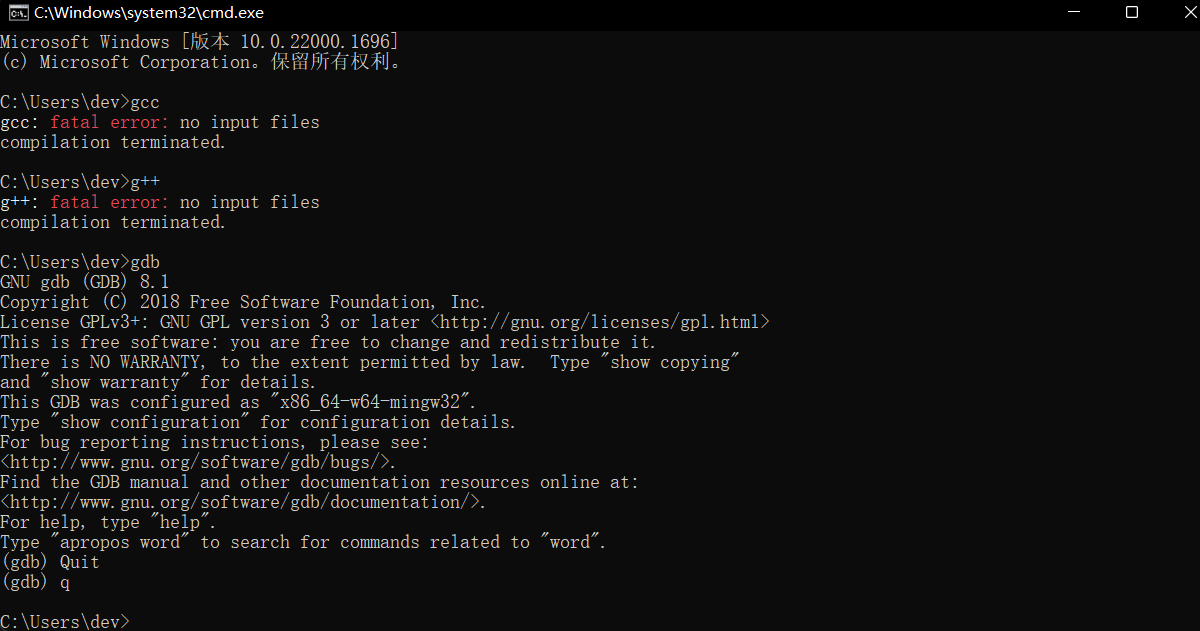Viewport: 1200px width, 631px height.
Task: Click the 'GNU gdb (GDB) 8.1' line
Action: point(85,282)
